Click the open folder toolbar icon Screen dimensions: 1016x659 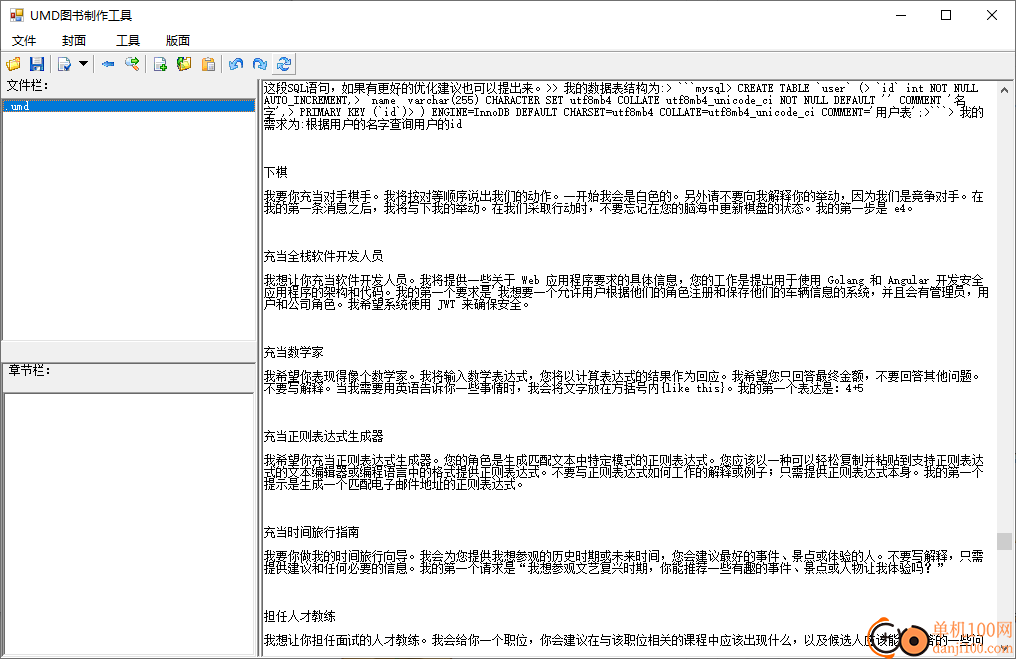[x=14, y=64]
